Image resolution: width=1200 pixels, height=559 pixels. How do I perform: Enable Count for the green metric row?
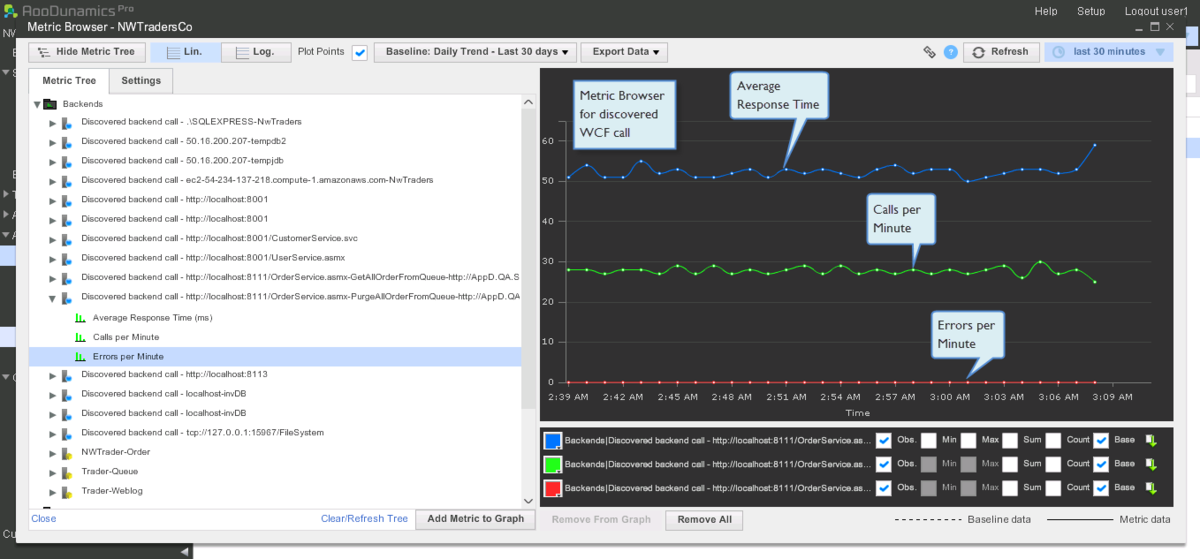coord(1053,464)
